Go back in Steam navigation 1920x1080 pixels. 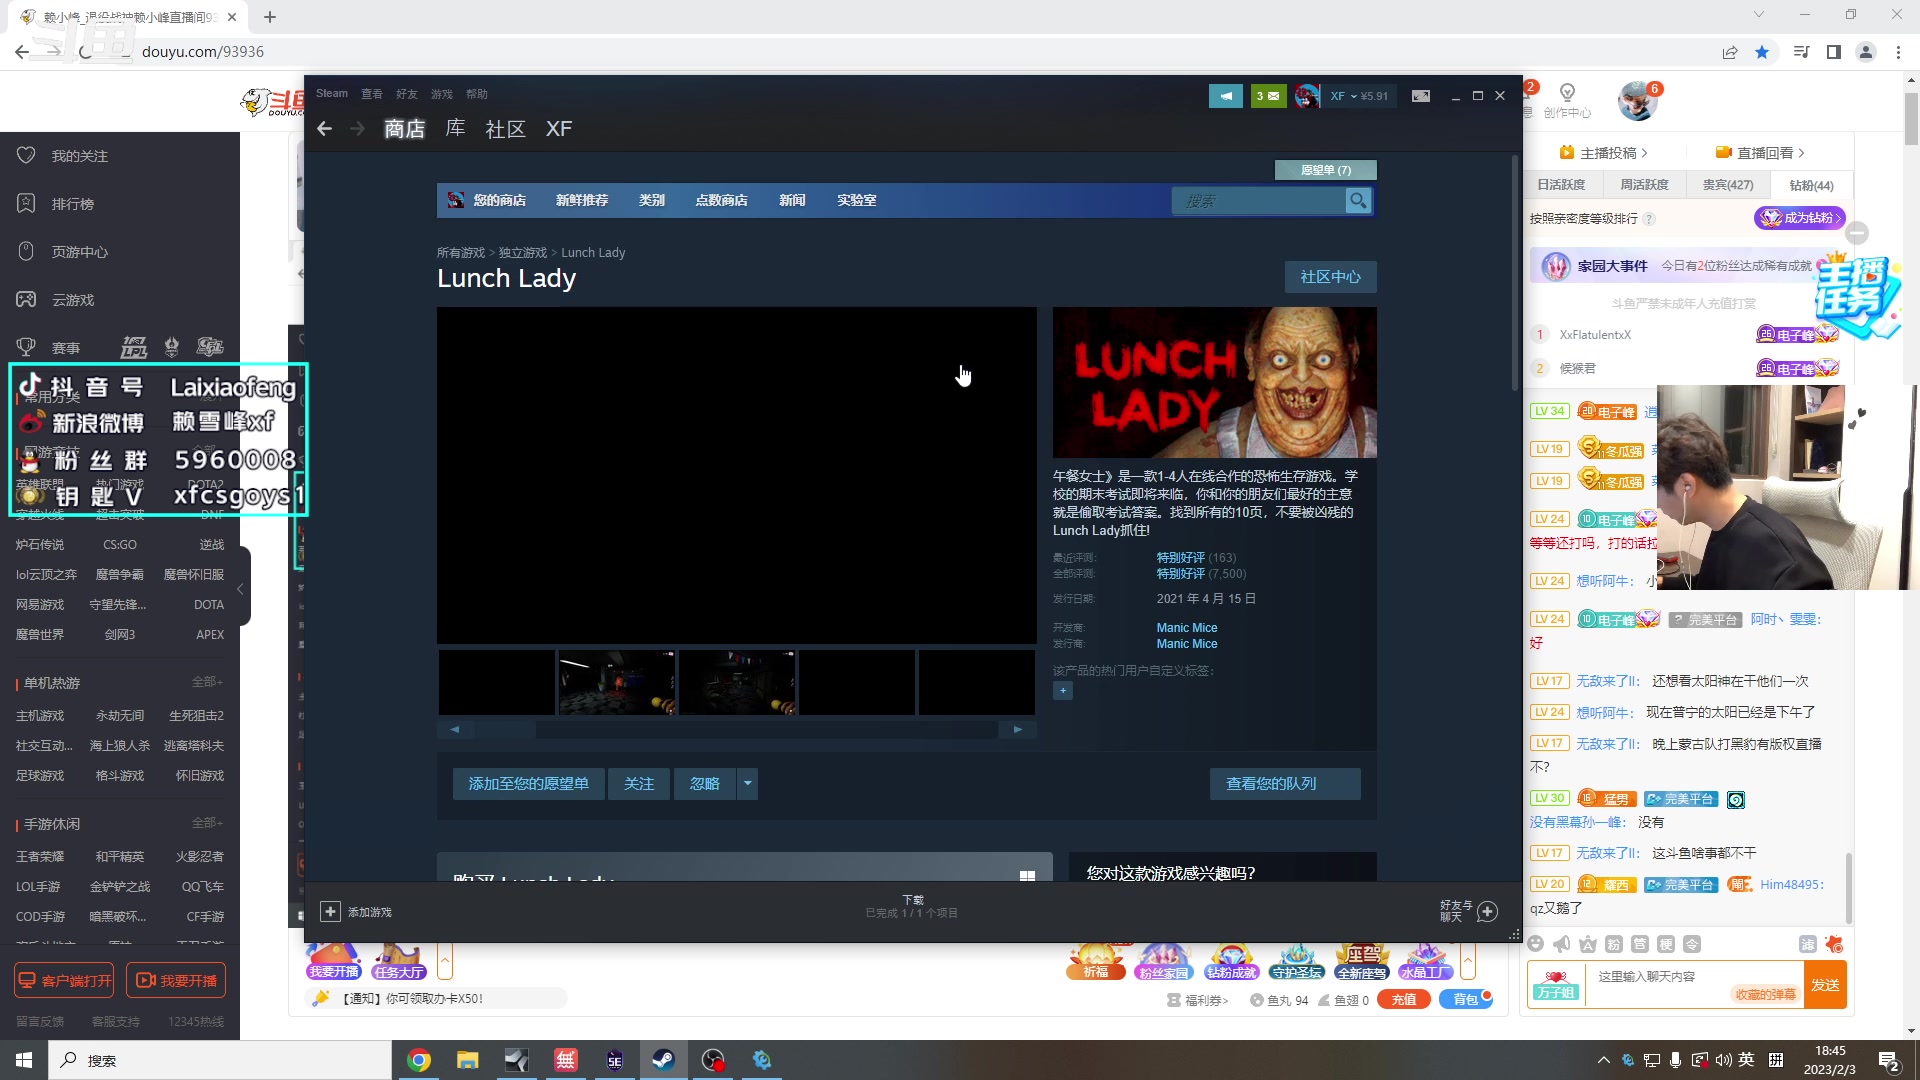[x=324, y=129]
